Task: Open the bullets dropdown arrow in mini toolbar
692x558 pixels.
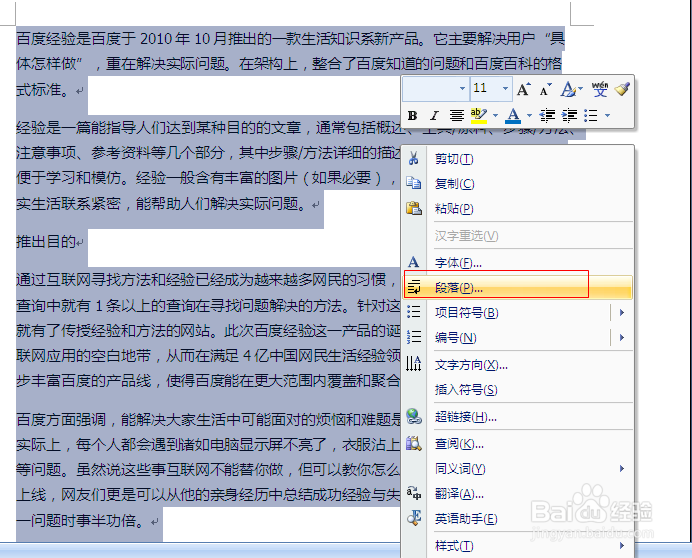Action: 607,116
